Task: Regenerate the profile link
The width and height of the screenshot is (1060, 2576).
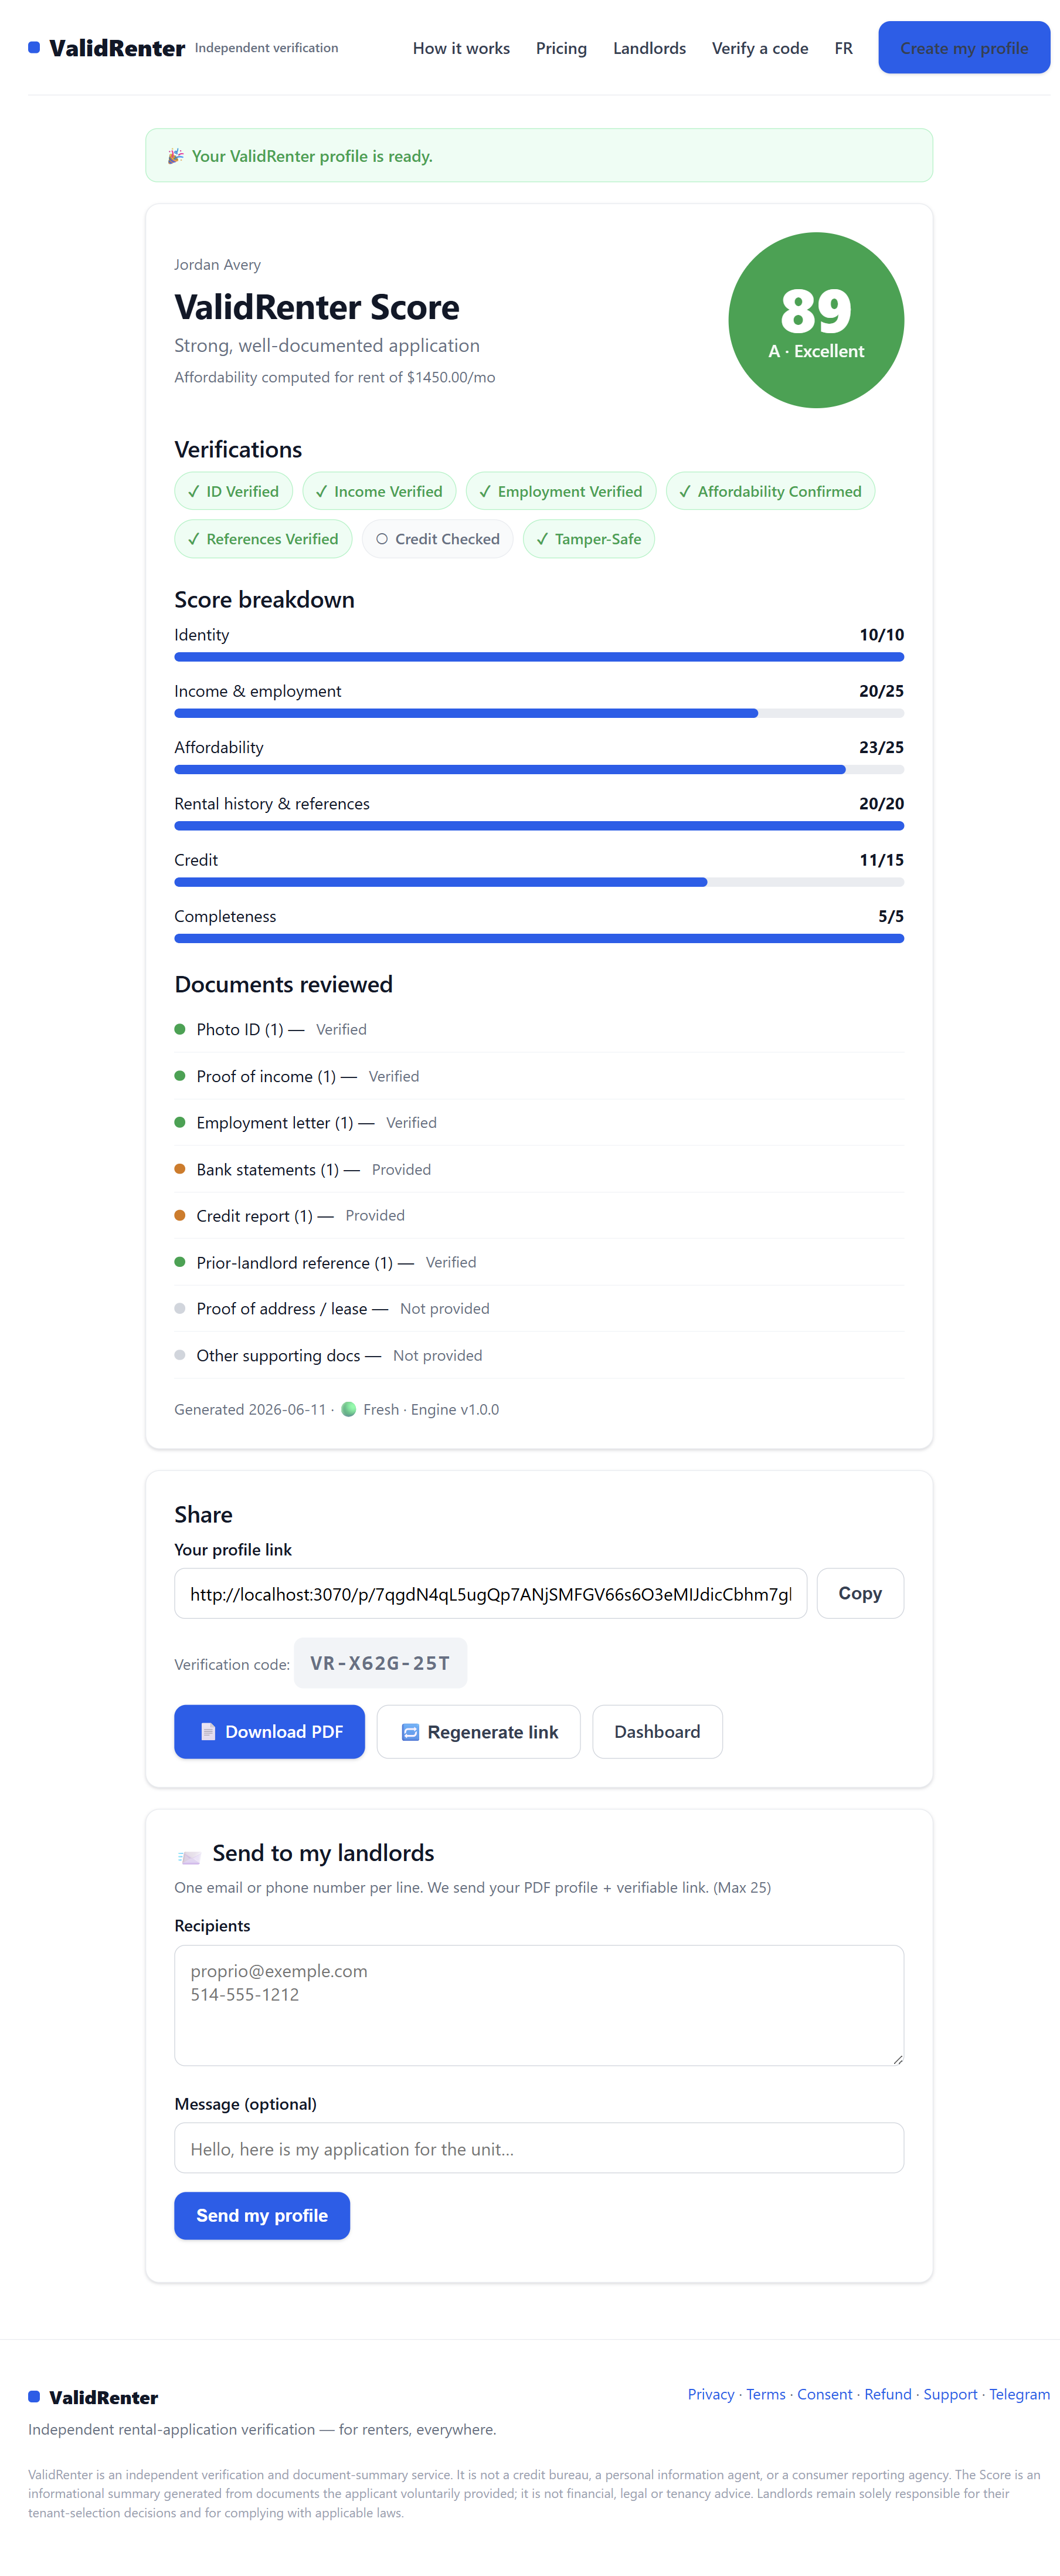Action: [x=478, y=1731]
